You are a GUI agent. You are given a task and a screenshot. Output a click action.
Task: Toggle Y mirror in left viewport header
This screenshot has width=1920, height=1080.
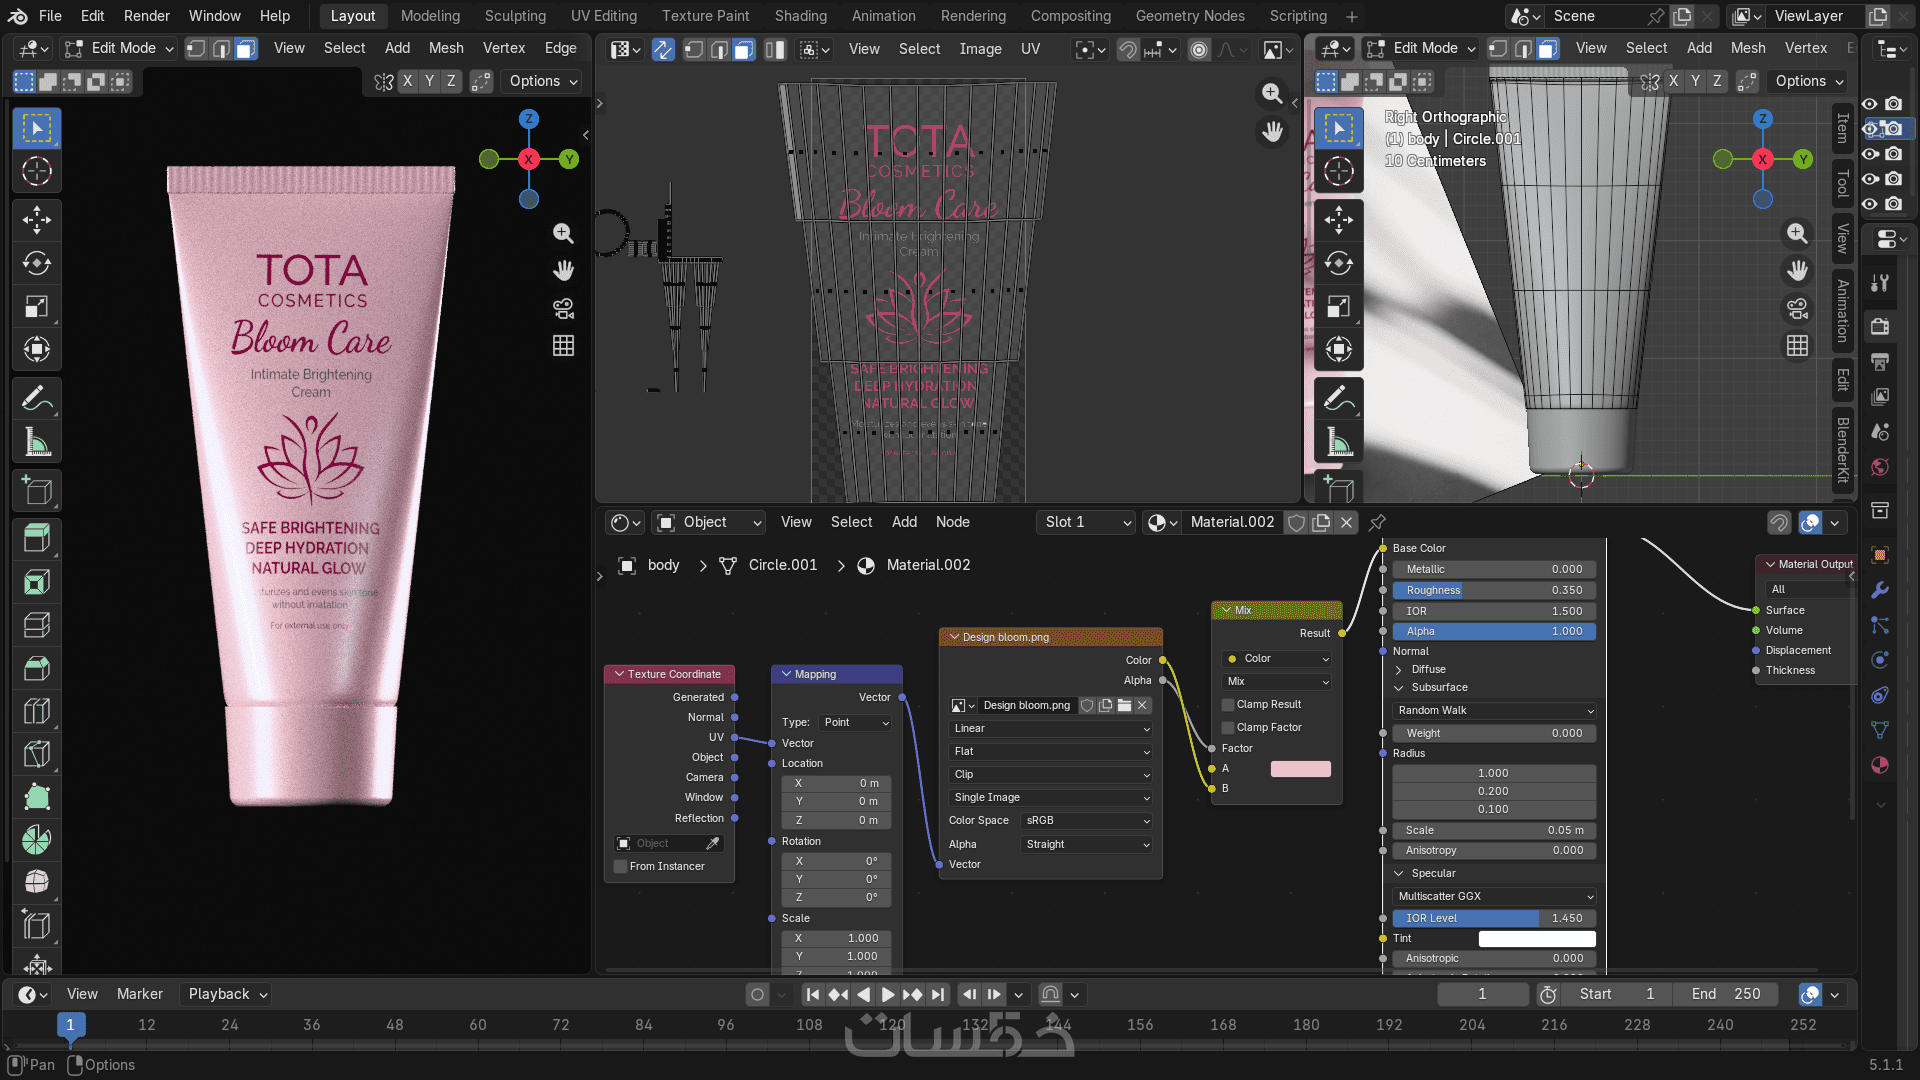[429, 82]
